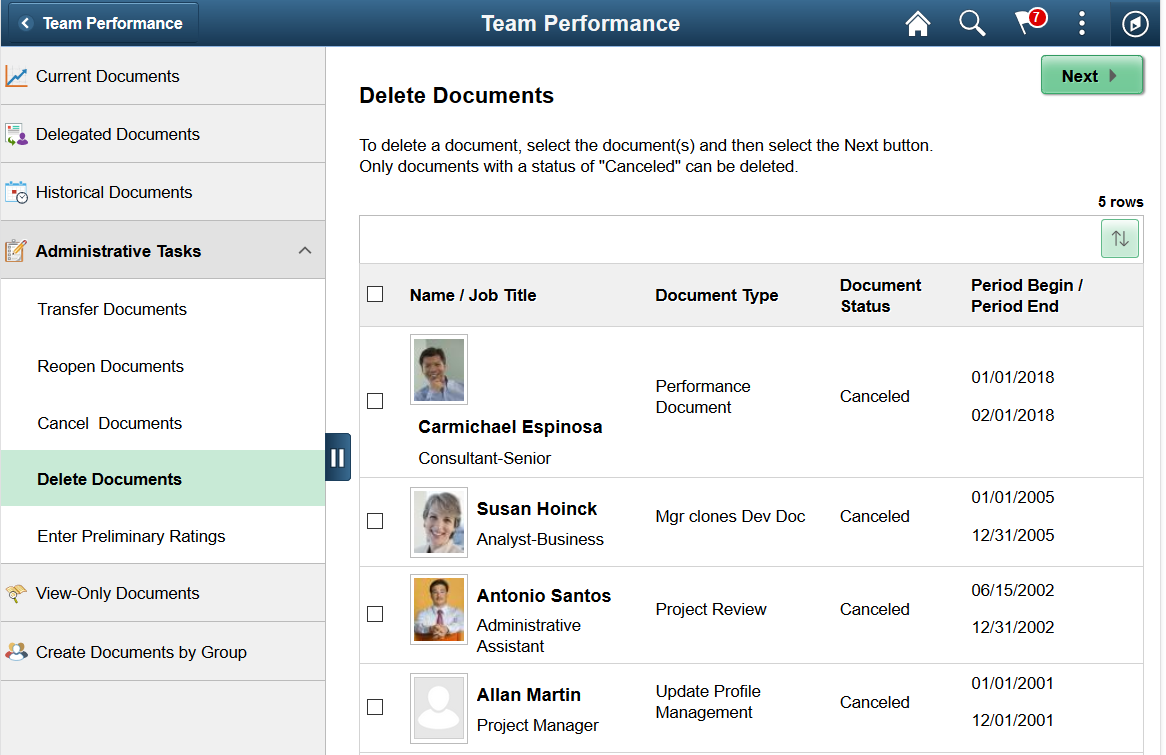
Task: Click the back arrow in Team Performance button
Action: point(25,23)
